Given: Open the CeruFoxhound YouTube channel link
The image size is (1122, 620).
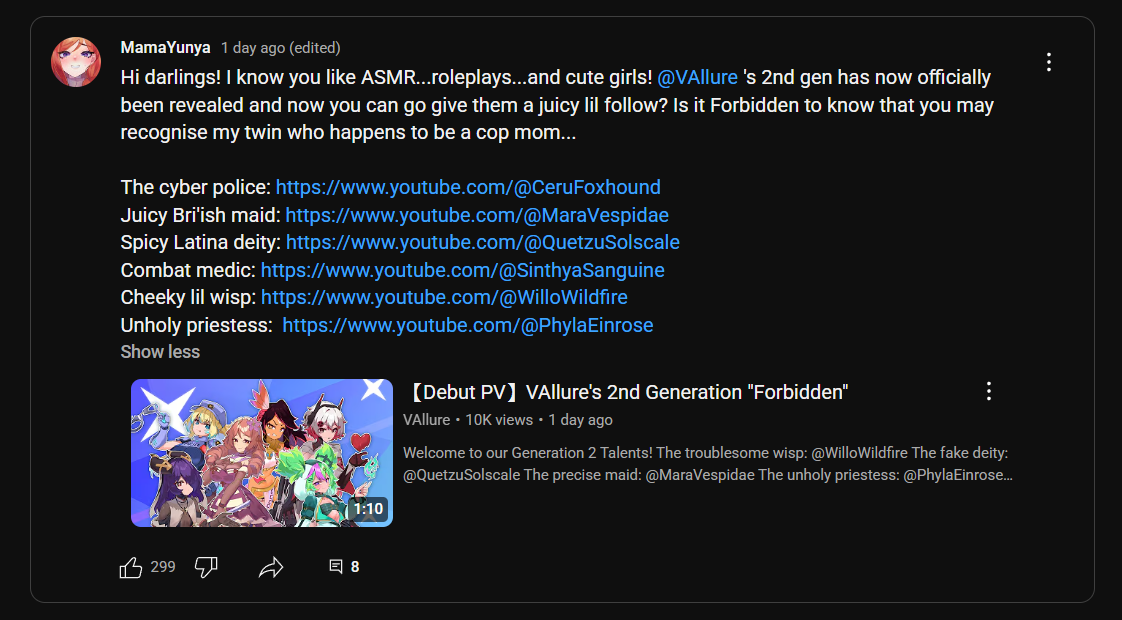Looking at the screenshot, I should (x=468, y=188).
